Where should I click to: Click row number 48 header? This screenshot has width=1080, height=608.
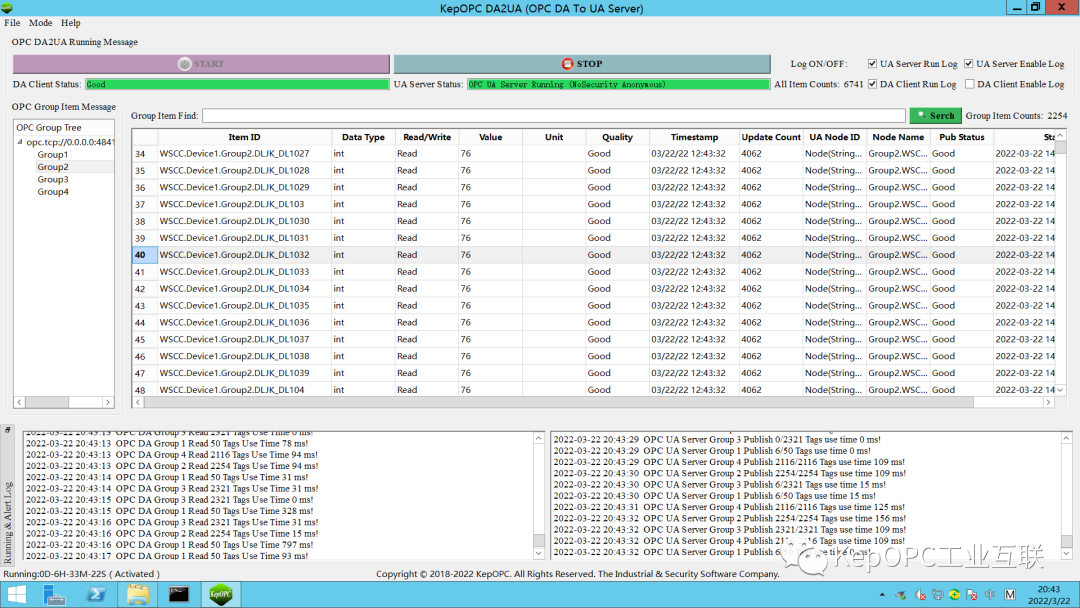(144, 390)
